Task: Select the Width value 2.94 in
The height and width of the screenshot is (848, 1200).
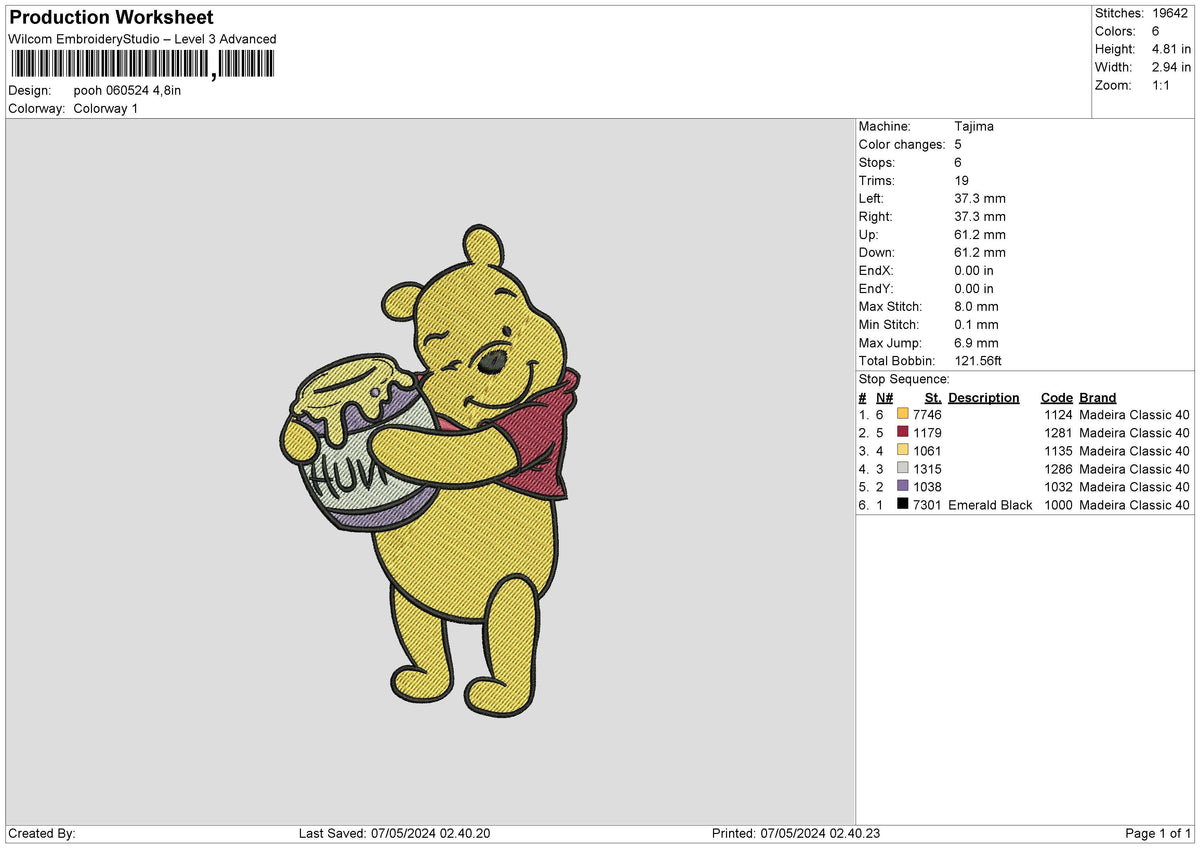Action: pos(1171,67)
